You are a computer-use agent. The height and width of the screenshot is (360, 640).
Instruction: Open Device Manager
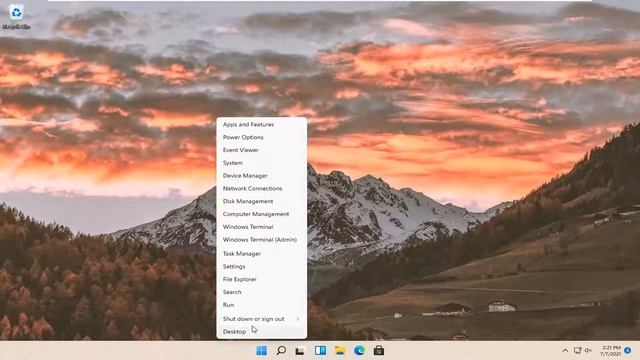262,176
